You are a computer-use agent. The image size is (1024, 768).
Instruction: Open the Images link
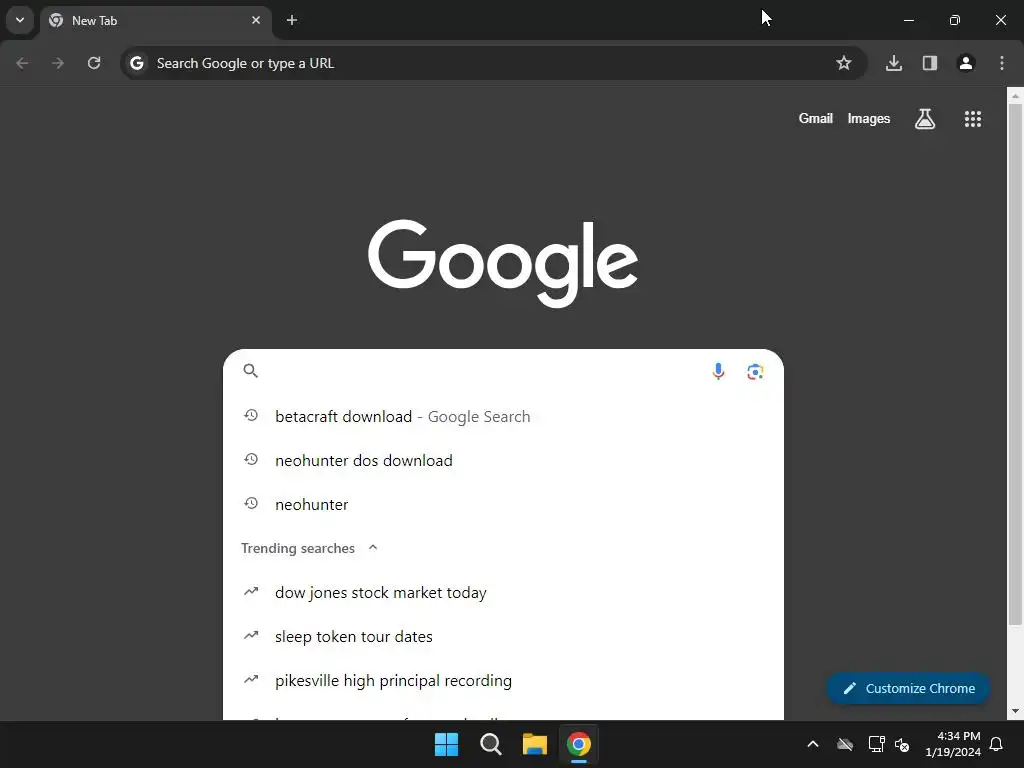pyautogui.click(x=869, y=119)
